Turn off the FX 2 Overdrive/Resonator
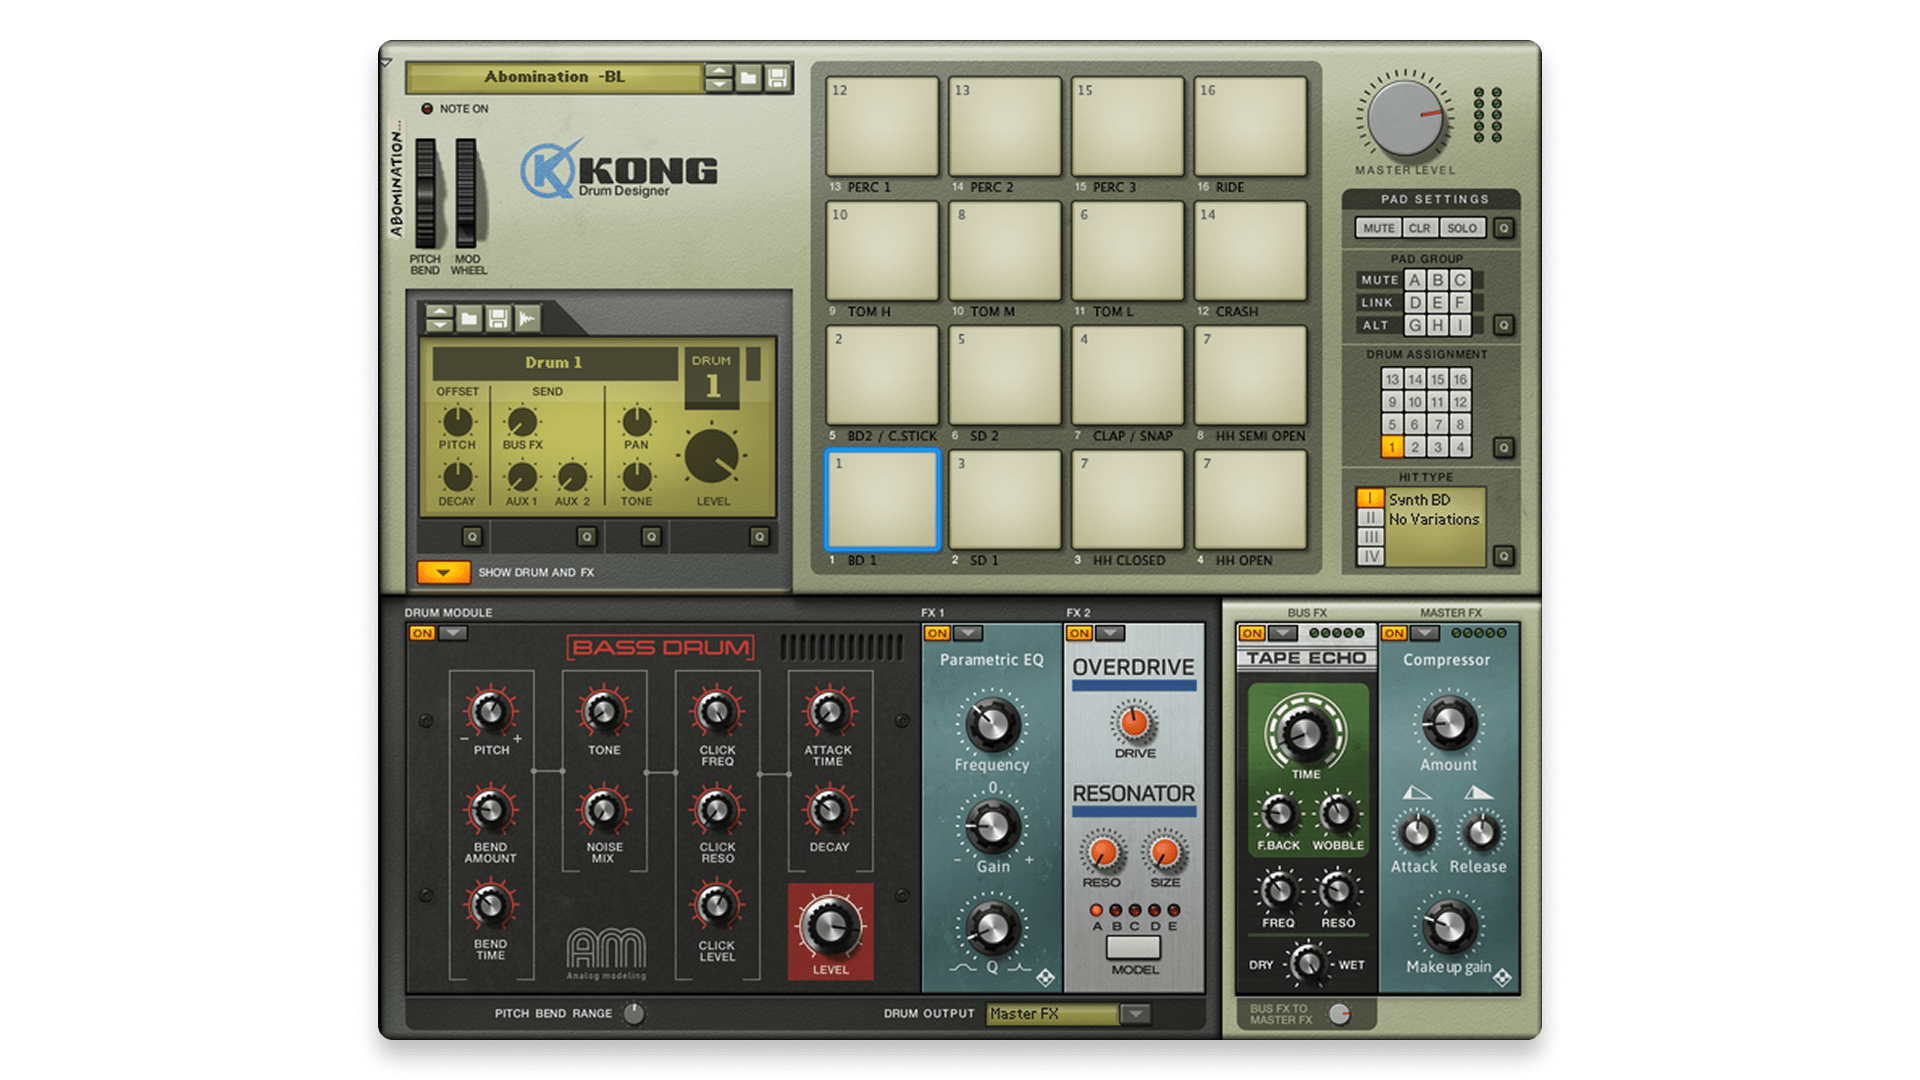This screenshot has width=1920, height=1080. 1079,633
